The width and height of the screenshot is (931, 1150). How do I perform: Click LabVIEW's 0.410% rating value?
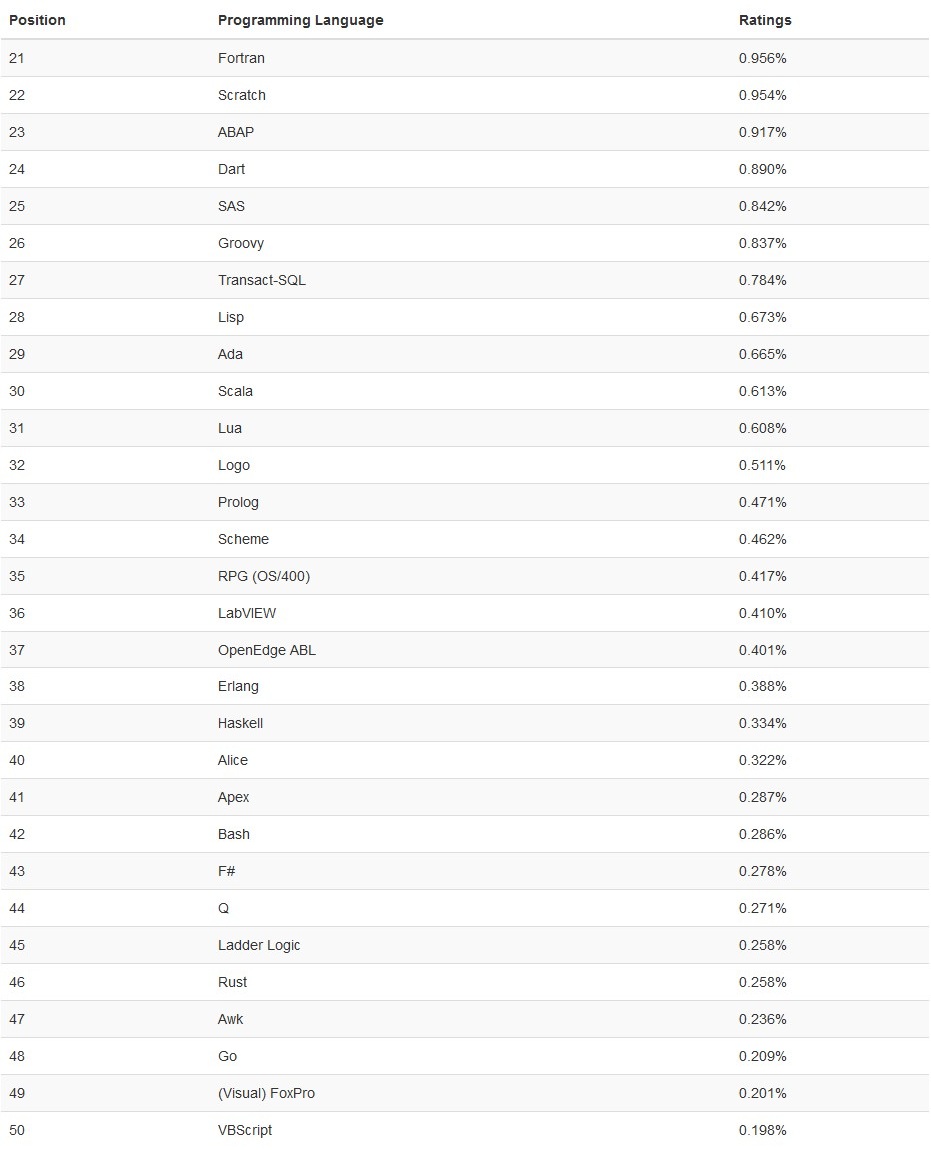click(x=762, y=613)
